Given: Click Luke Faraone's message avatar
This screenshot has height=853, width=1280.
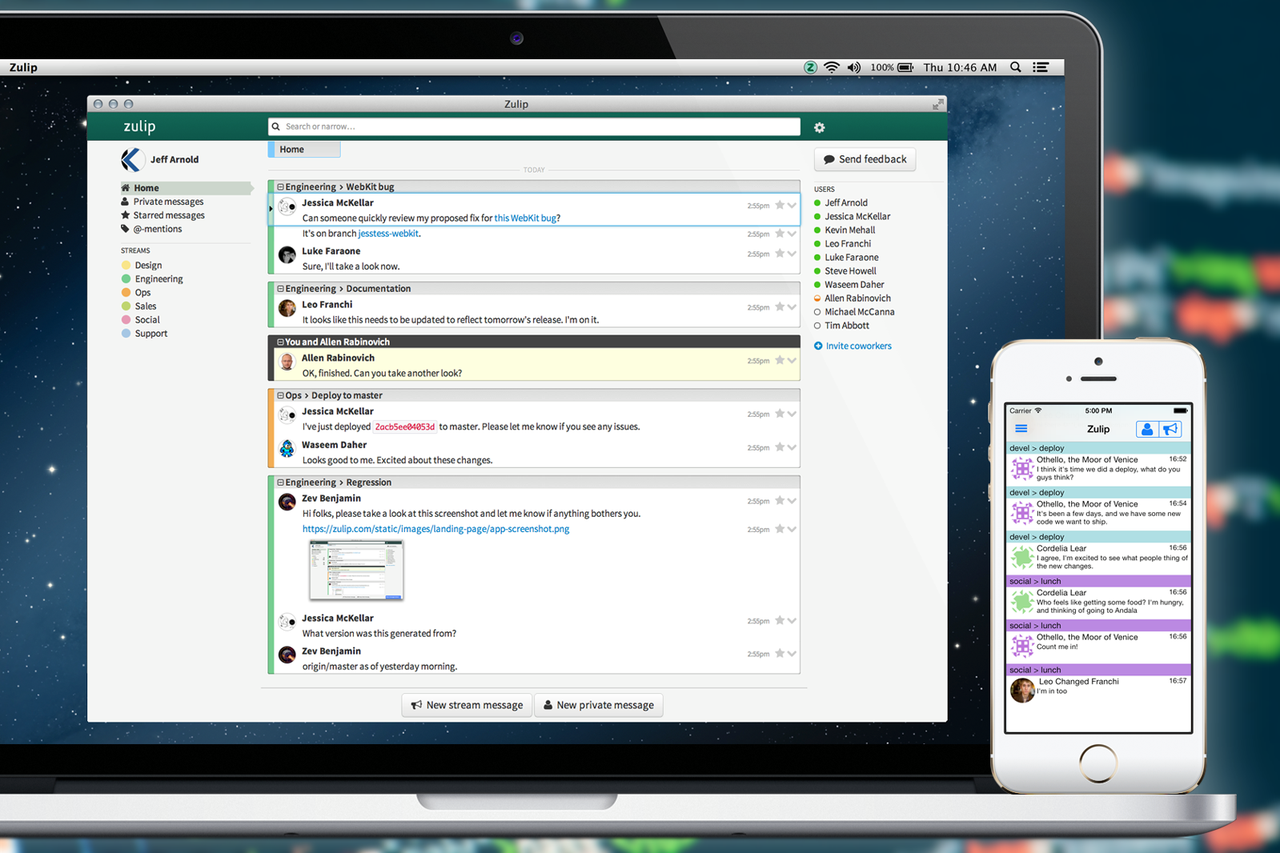Looking at the screenshot, I should [287, 254].
